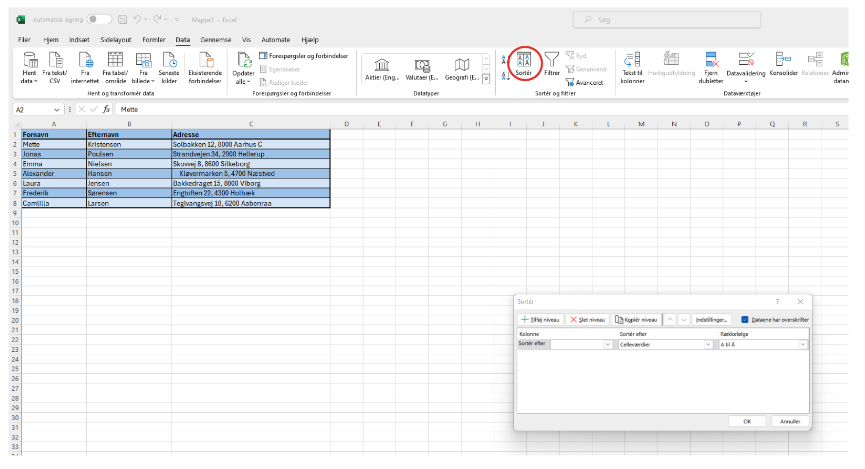This screenshot has height=469, width=865.
Task: Select cell Bakkedraget 15, 8800 Viborg
Action: point(250,183)
